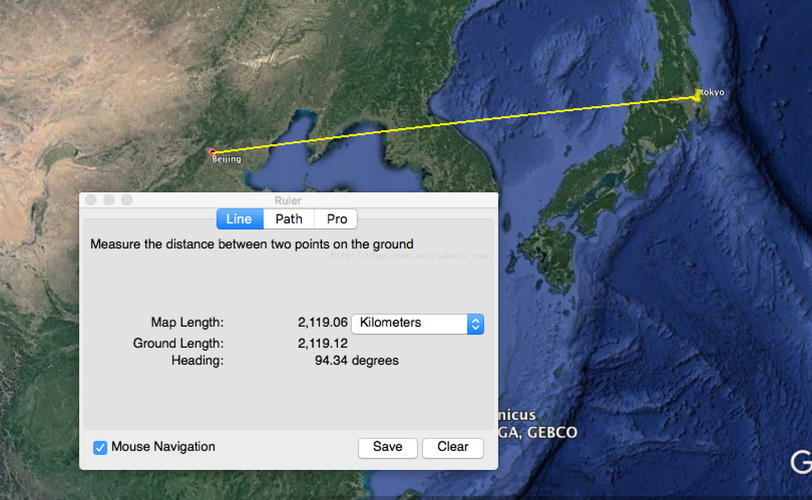Screen dimensions: 812x500
Task: Open the Kilometers units dropdown
Action: (x=417, y=323)
